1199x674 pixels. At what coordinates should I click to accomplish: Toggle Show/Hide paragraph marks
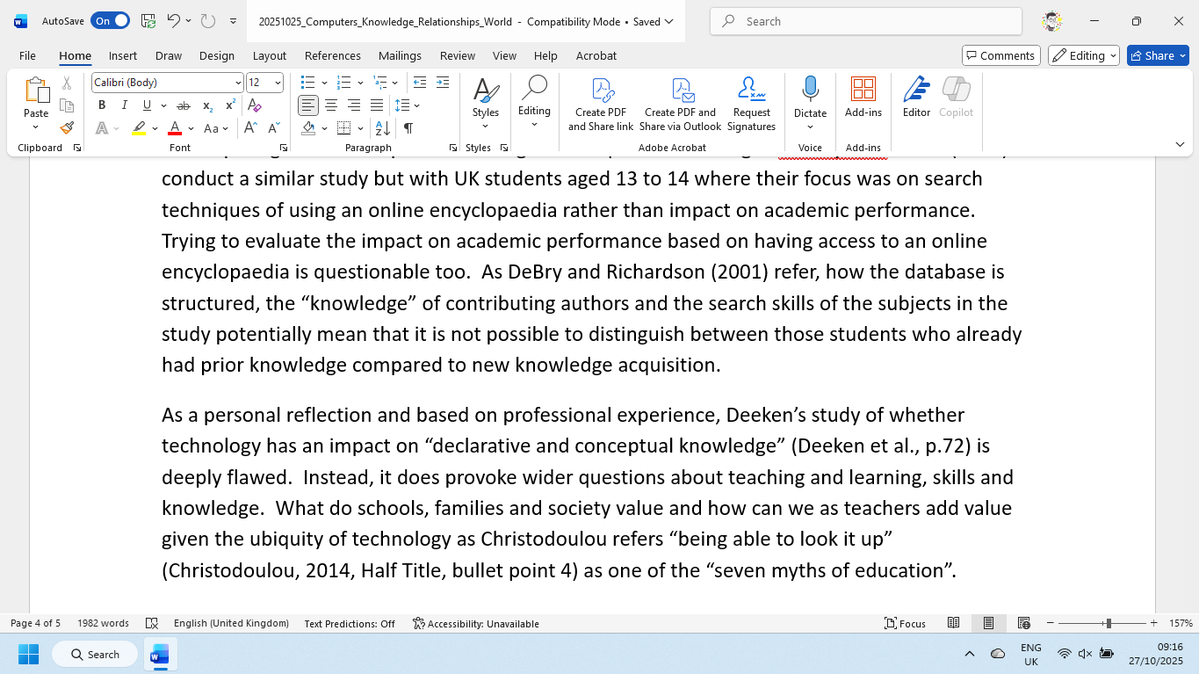408,129
